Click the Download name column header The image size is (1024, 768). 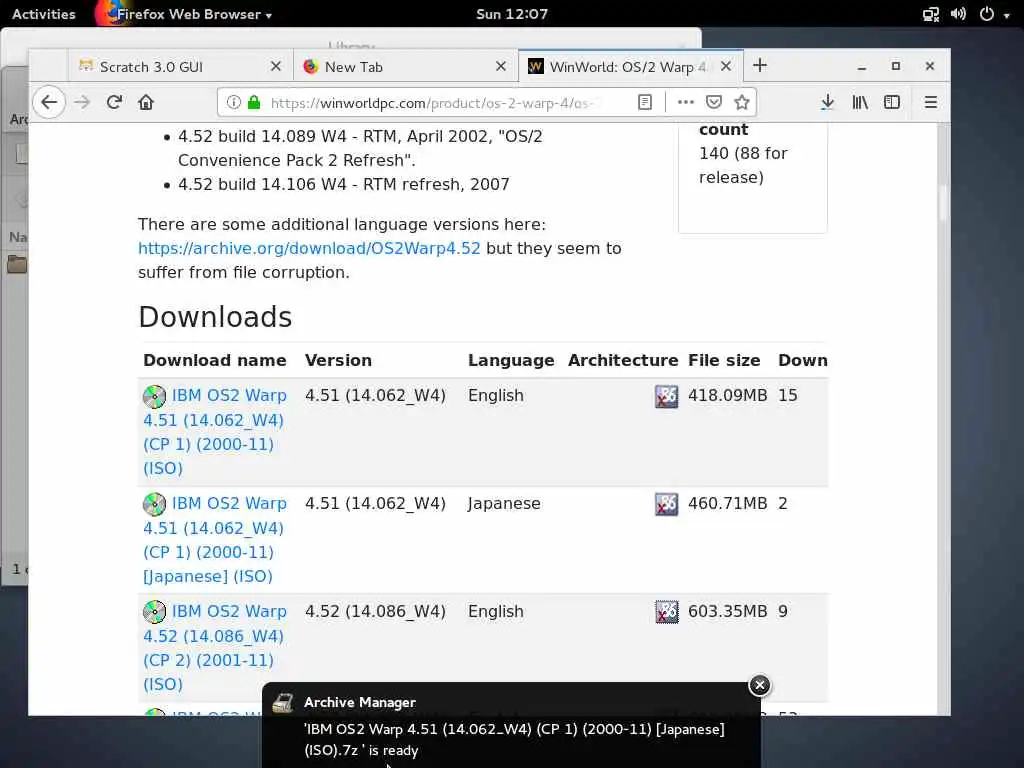[215, 360]
